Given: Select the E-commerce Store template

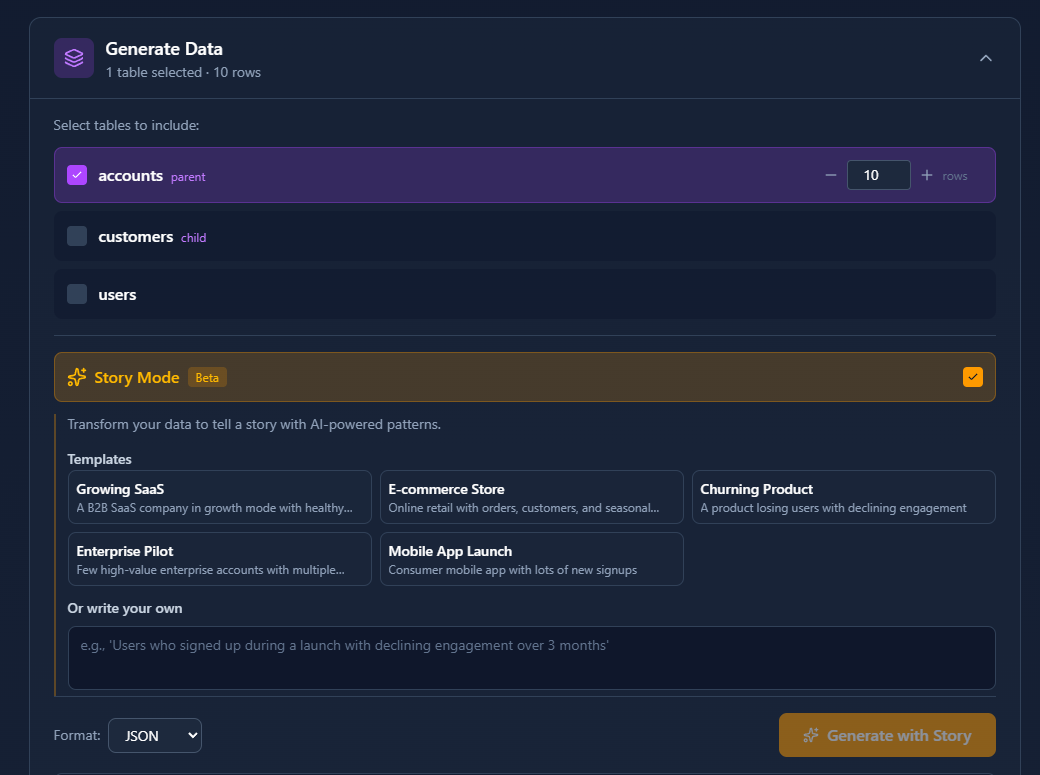Looking at the screenshot, I should 531,497.
